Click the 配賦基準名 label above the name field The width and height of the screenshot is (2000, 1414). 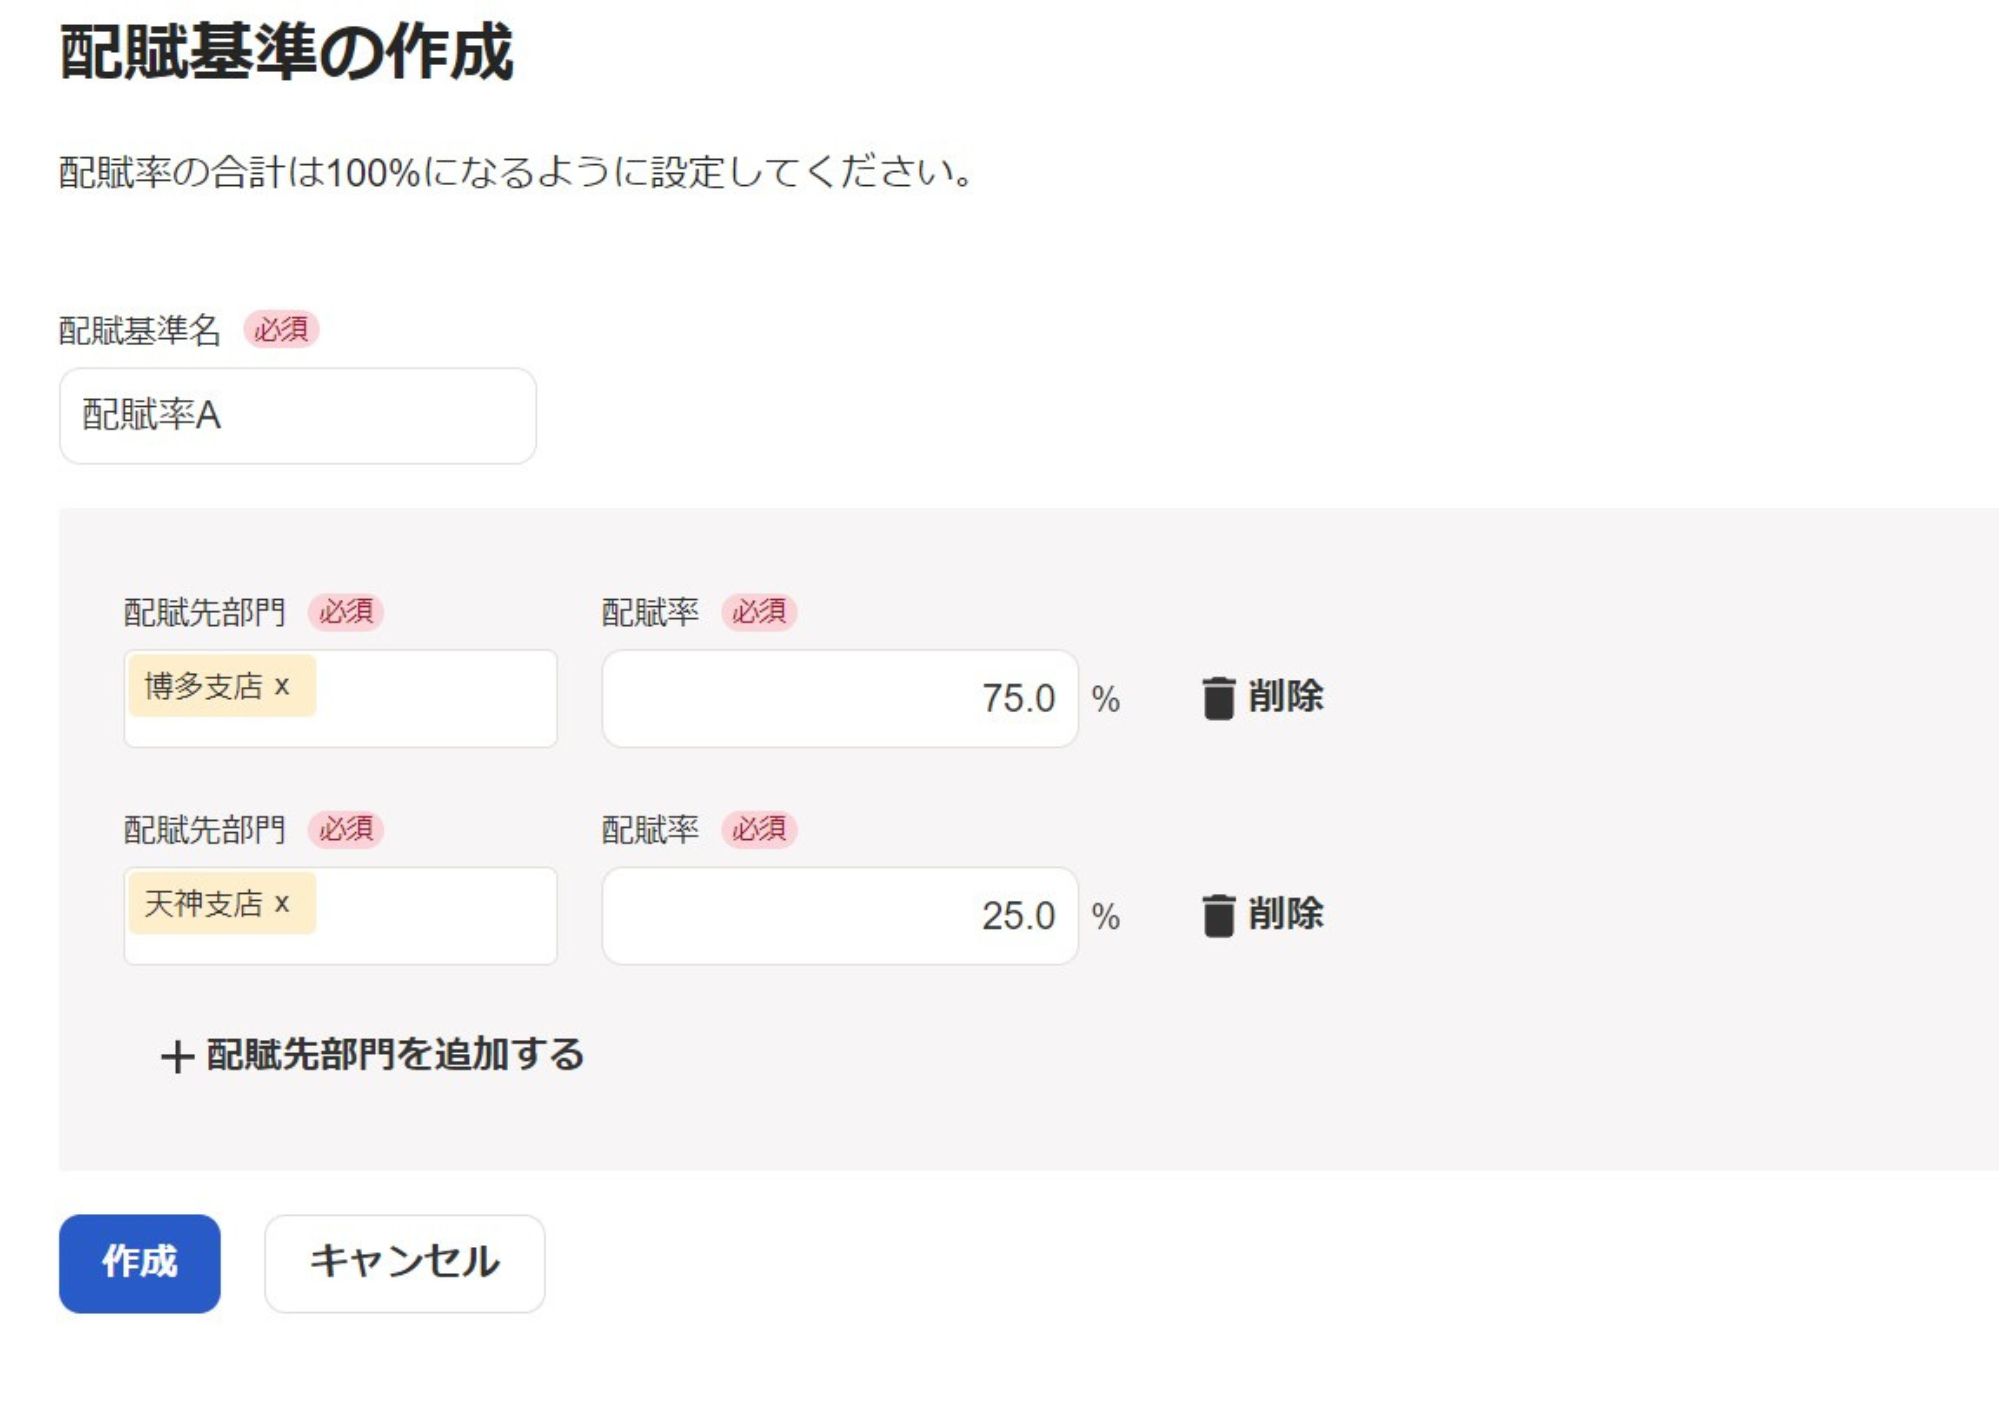point(139,330)
